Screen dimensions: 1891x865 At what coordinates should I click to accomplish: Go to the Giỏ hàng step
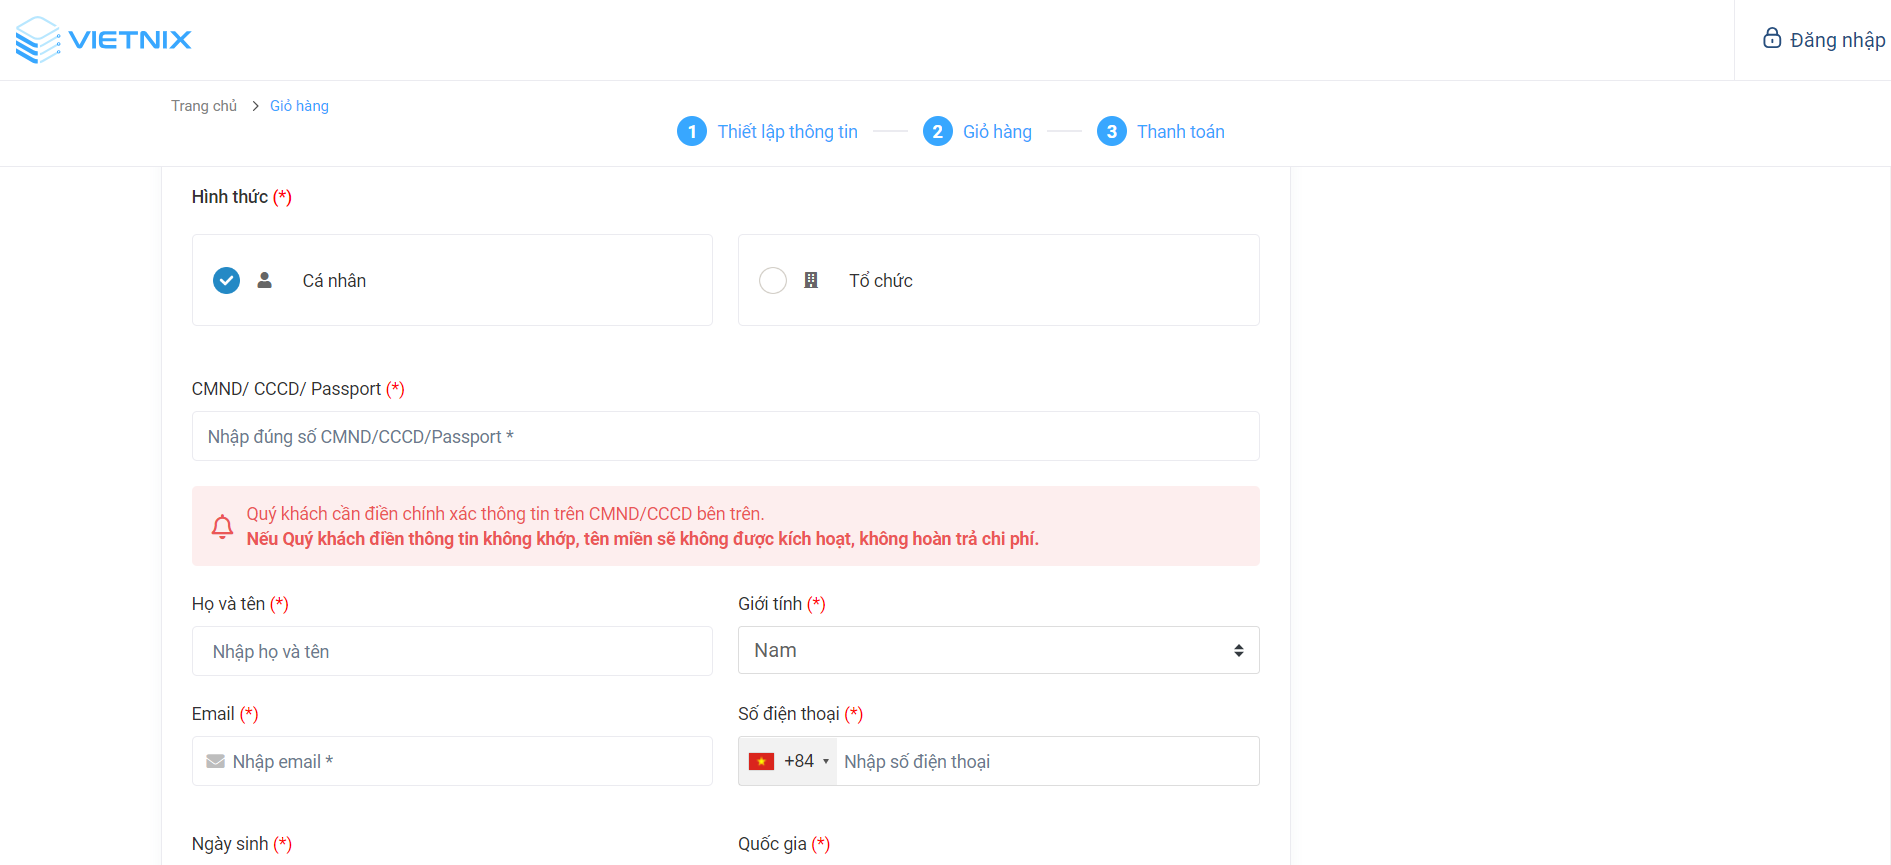point(996,132)
